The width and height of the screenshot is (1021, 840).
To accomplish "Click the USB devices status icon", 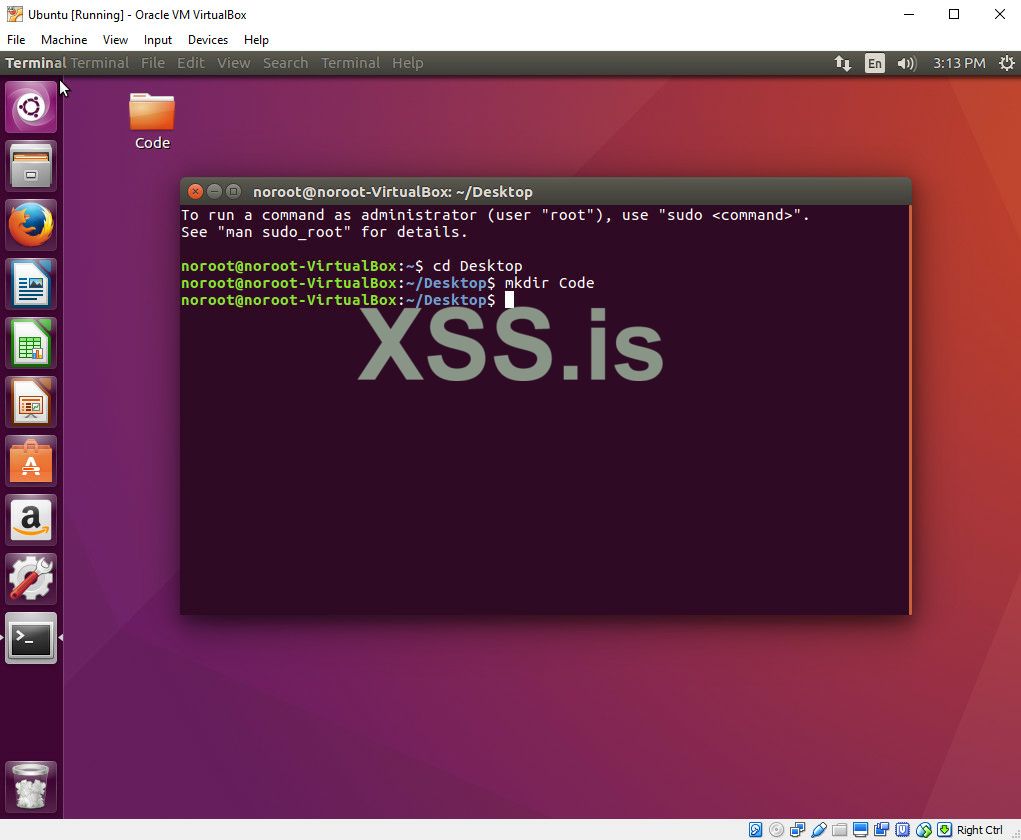I will click(818, 830).
